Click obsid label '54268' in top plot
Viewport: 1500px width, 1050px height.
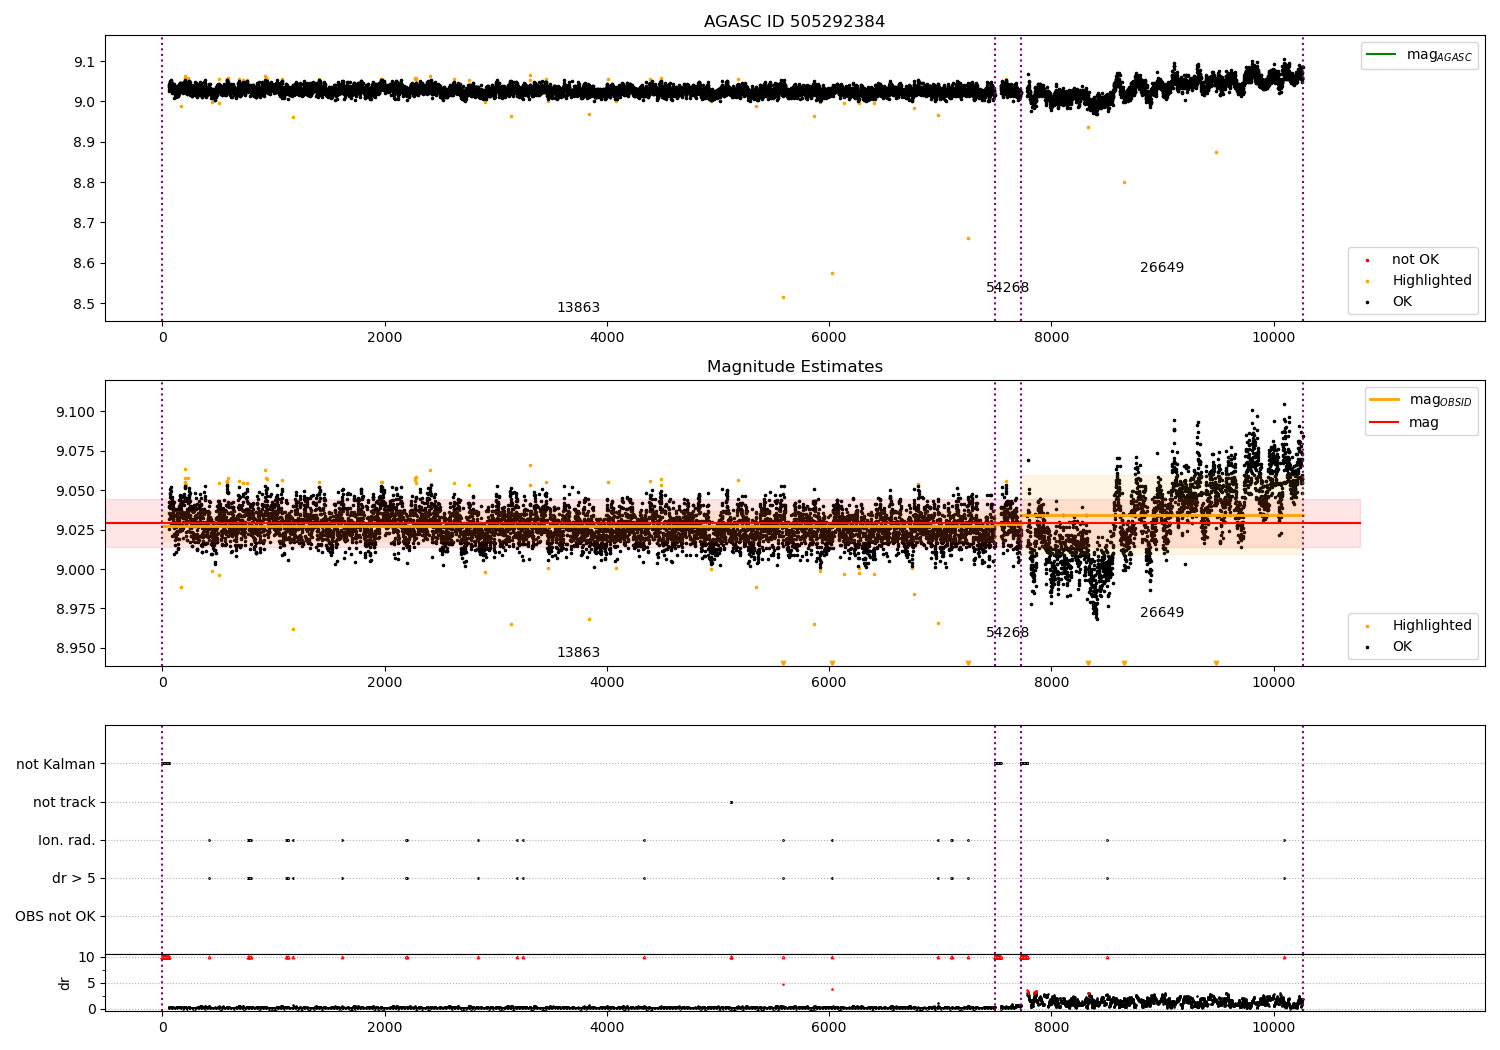(1007, 288)
